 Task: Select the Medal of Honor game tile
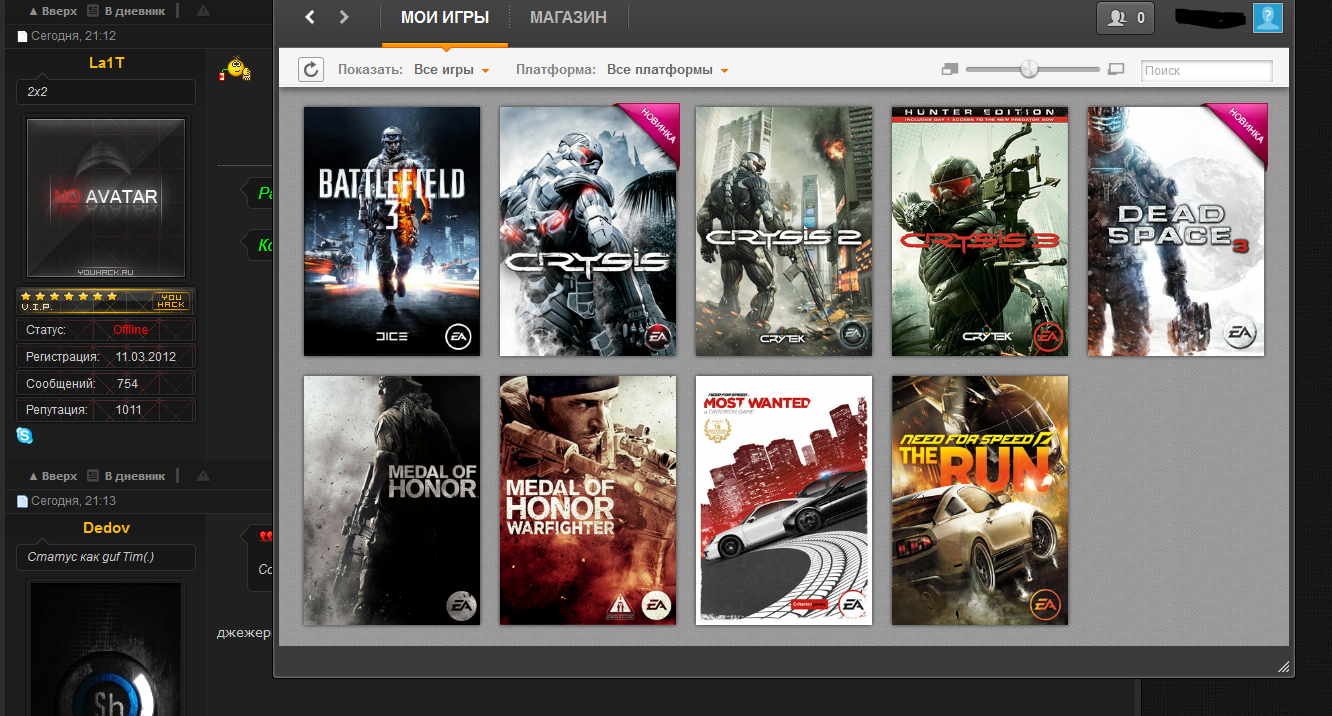pos(392,500)
